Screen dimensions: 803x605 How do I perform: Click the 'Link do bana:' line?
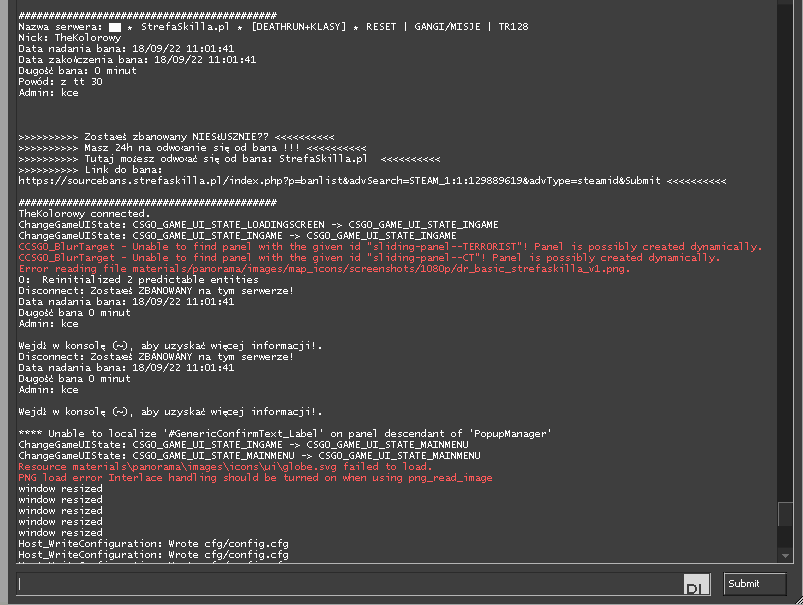(x=90, y=170)
